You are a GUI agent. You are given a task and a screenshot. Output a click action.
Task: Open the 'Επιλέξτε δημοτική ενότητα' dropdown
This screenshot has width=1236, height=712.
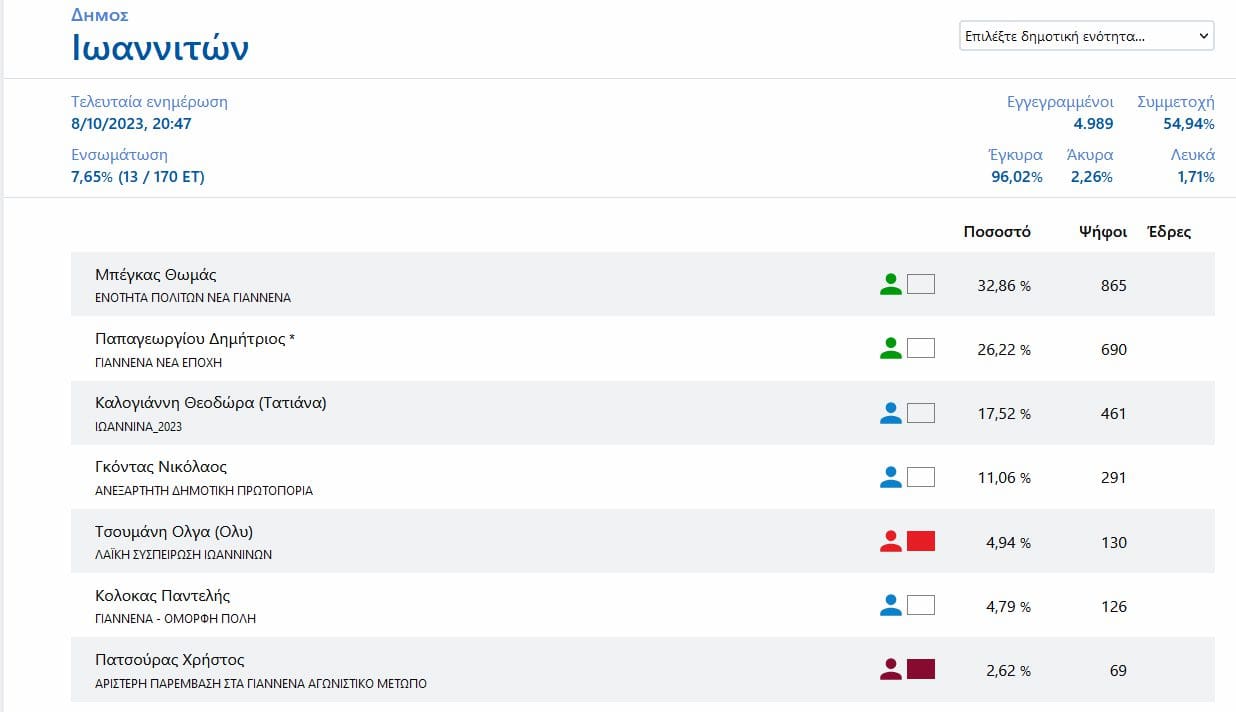1086,36
